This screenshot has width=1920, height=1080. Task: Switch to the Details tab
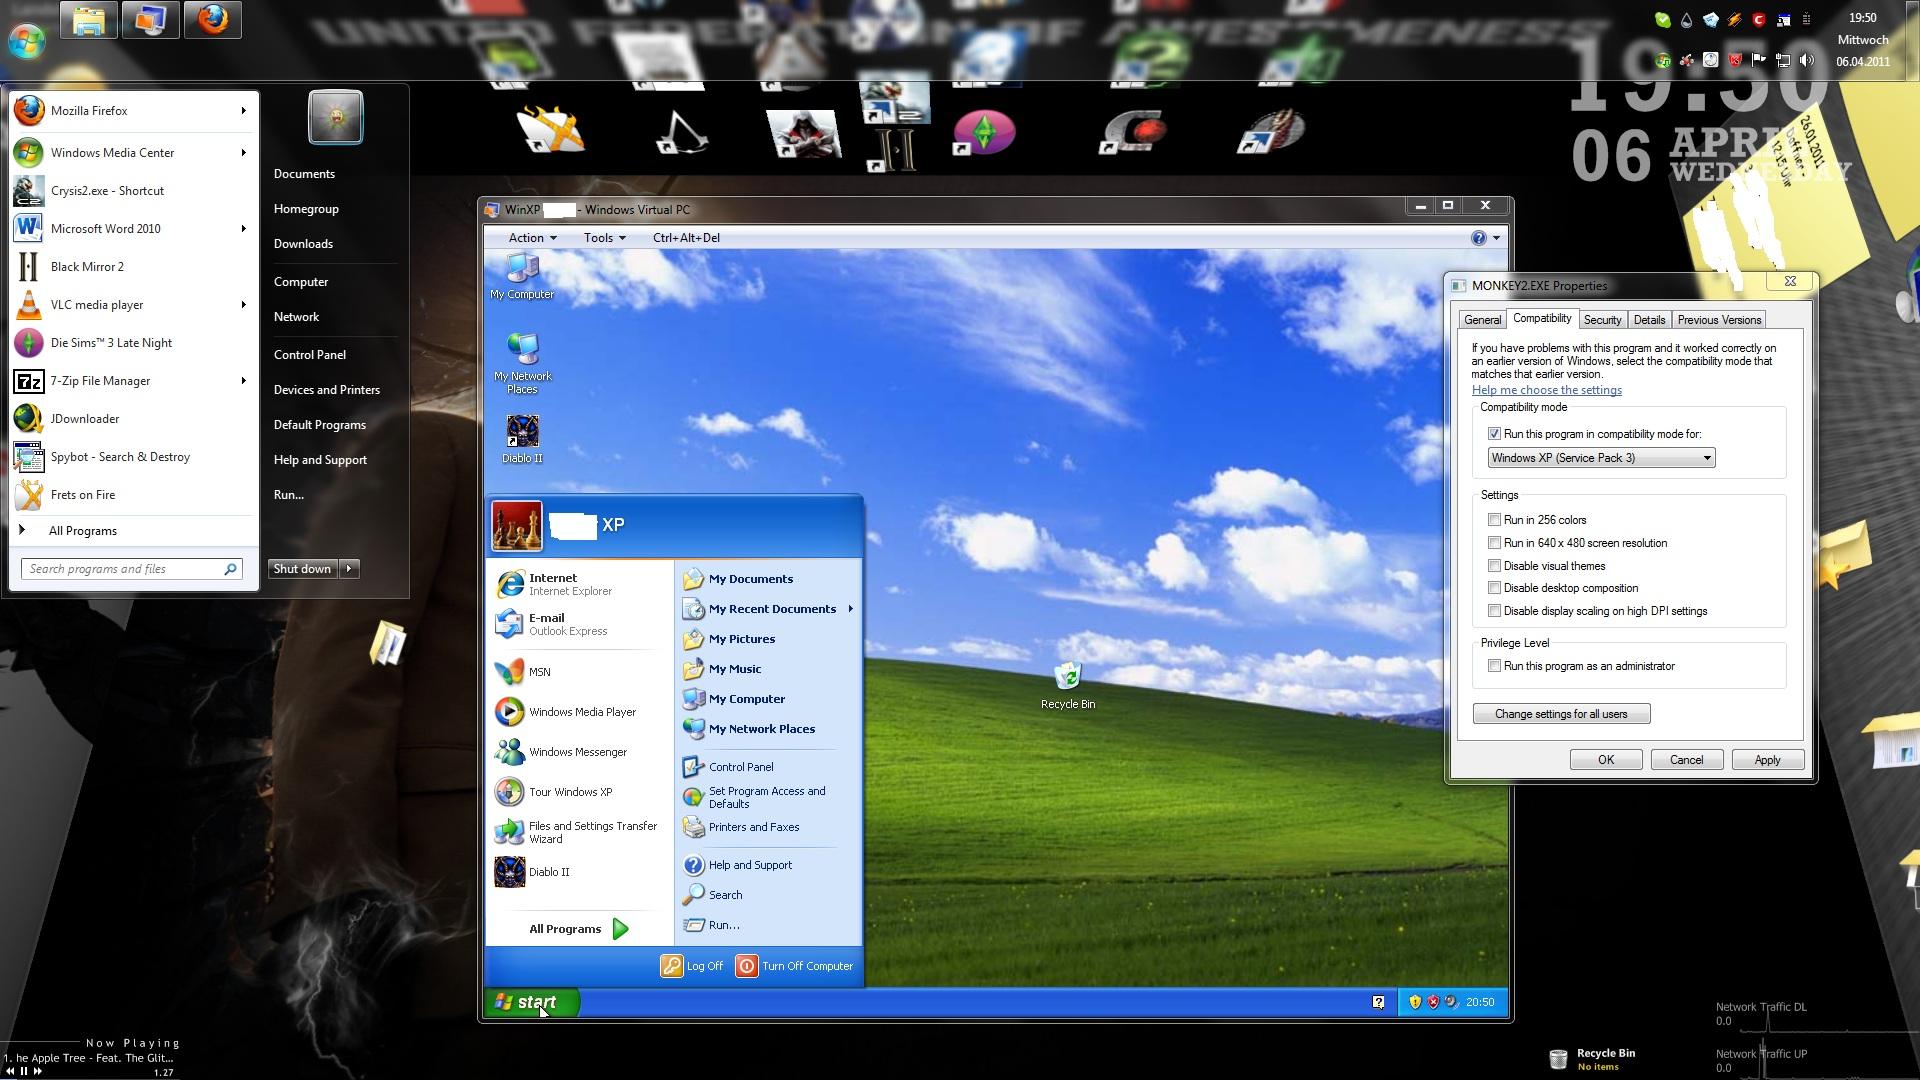point(1649,320)
